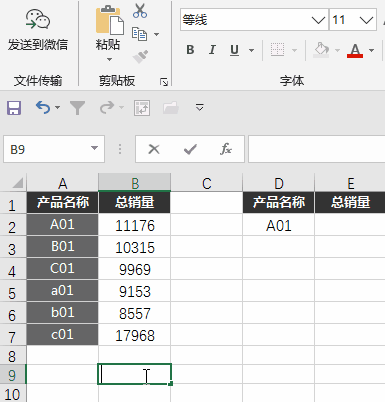Screen dimensions: 385x402
Task: Click the Cancel entry X icon
Action: point(154,149)
